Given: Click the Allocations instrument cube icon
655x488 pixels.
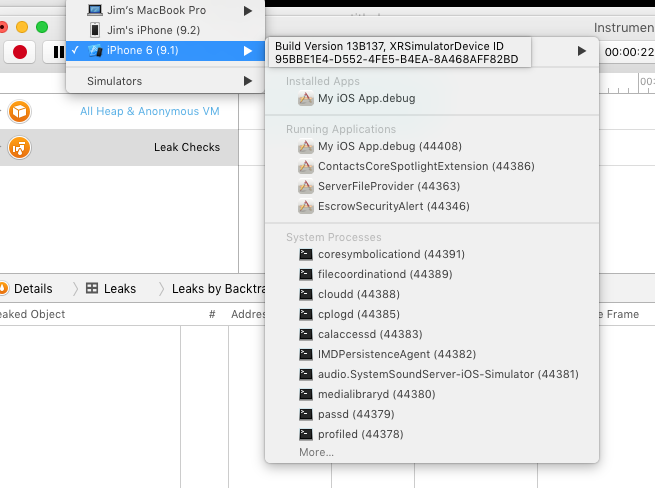Looking at the screenshot, I should [20, 112].
